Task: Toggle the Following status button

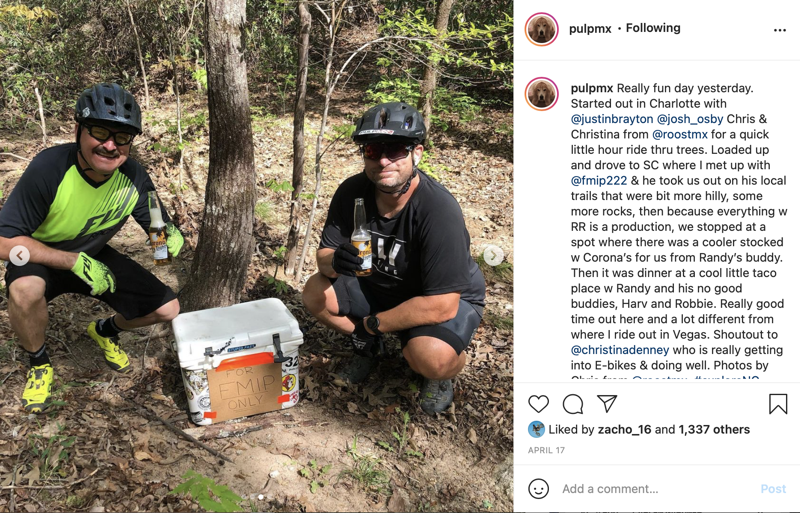Action: point(653,28)
